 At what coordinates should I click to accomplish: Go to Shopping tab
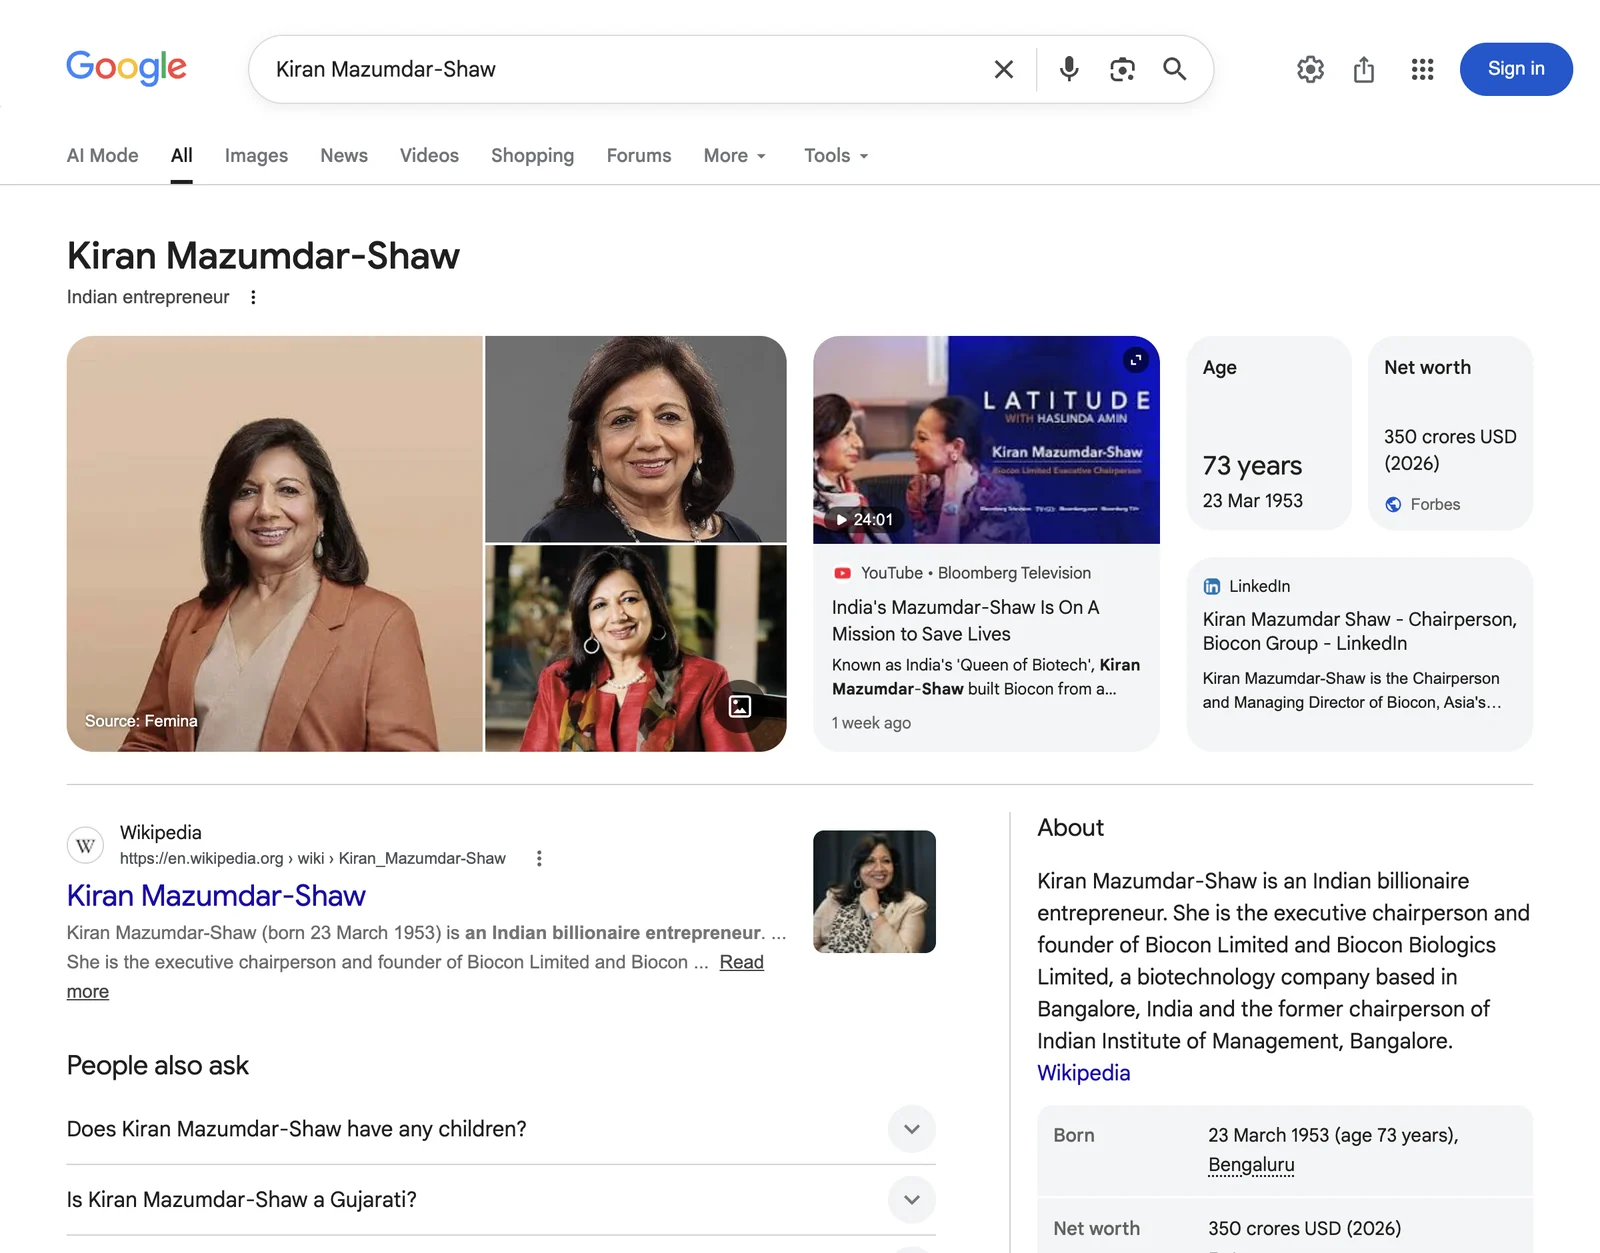[x=532, y=155]
